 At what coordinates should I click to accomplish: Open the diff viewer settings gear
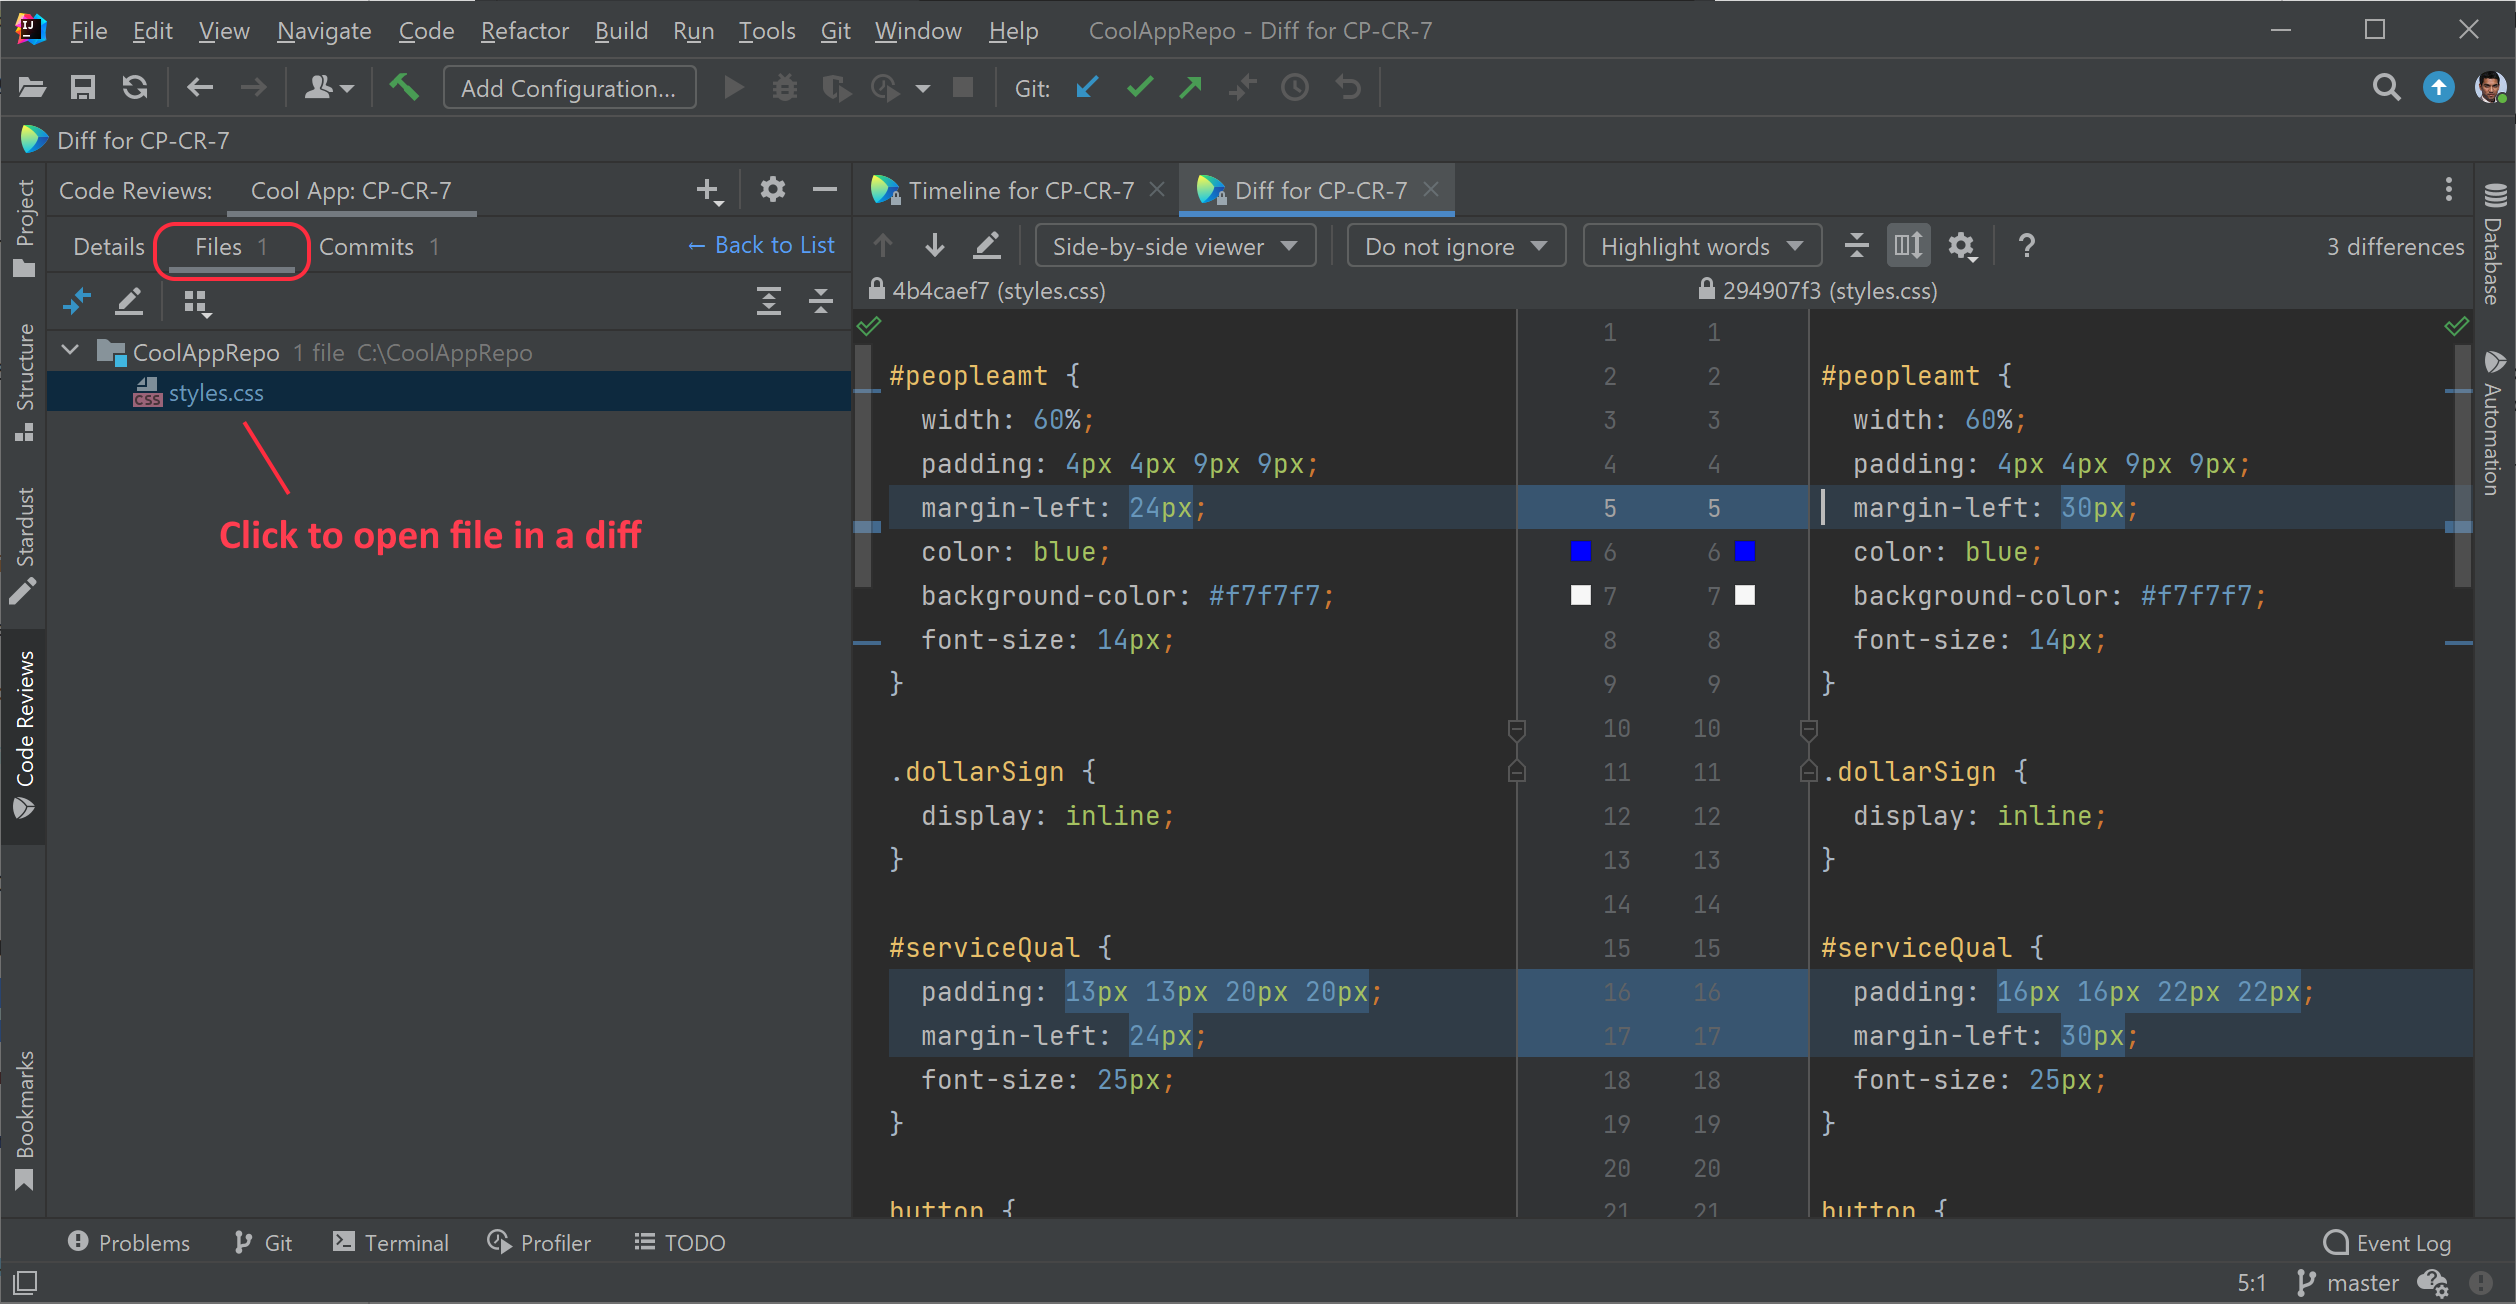1961,246
